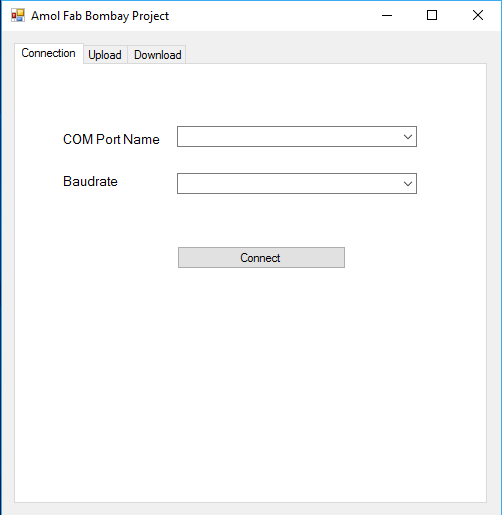Click the Connect button

coord(261,258)
